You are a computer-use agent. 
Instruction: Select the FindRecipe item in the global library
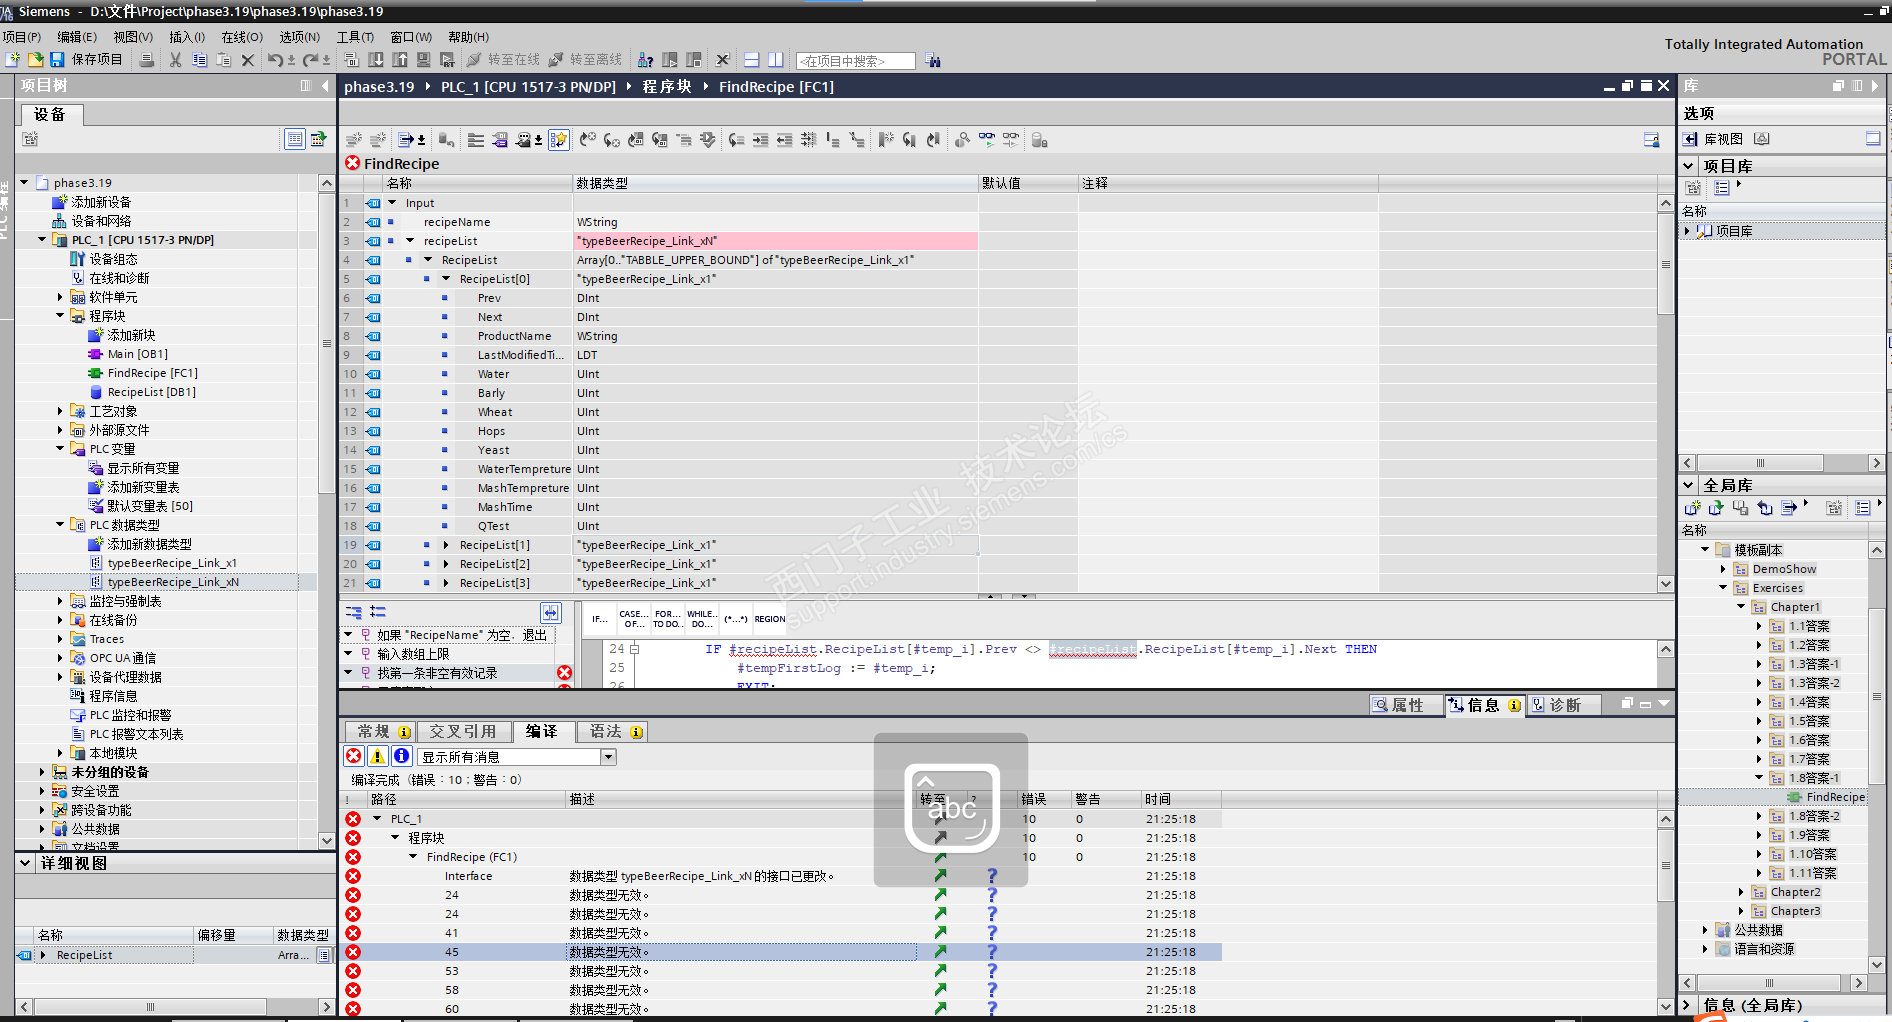[x=1835, y=797]
